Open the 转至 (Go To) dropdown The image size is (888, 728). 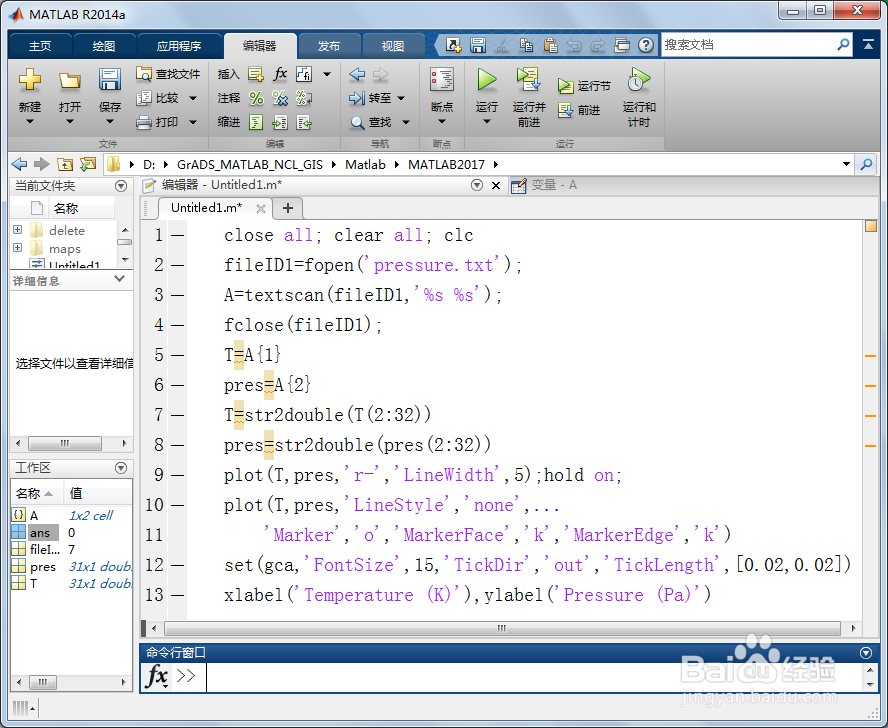pos(401,98)
